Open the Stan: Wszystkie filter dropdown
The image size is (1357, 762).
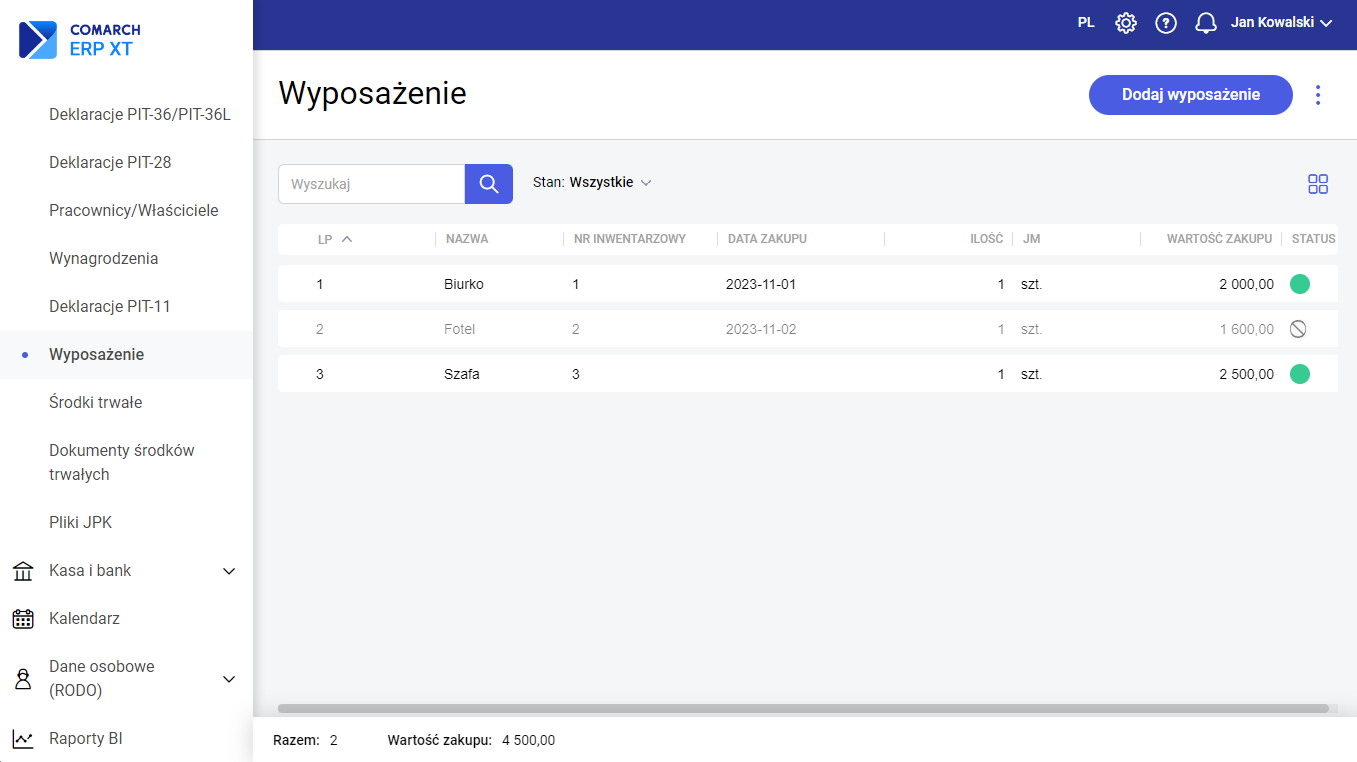click(592, 183)
